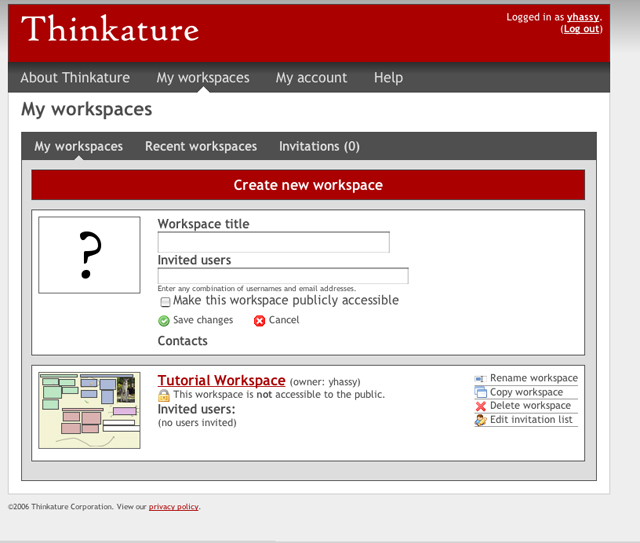Screen dimensions: 640x543
Task: Focus the Invited users input field
Action: pyautogui.click(x=283, y=276)
